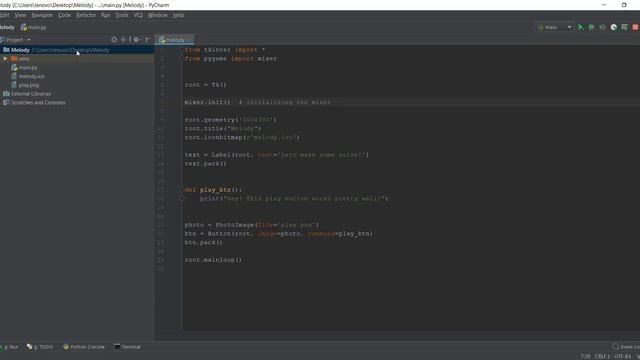This screenshot has width=640, height=360.
Task: Click the from pygame import mixer line
Action: tap(231, 59)
